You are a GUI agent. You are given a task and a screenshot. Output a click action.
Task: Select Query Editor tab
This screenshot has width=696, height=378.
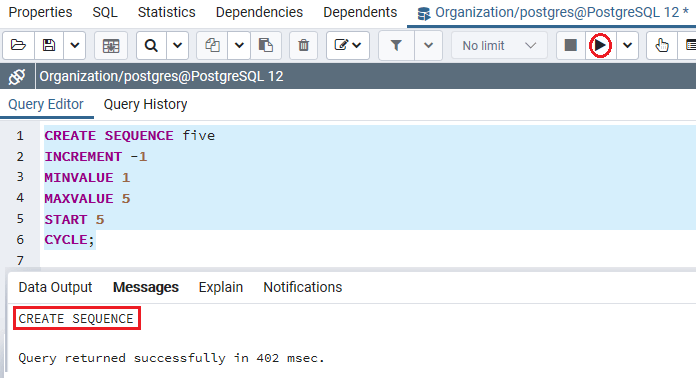46,104
